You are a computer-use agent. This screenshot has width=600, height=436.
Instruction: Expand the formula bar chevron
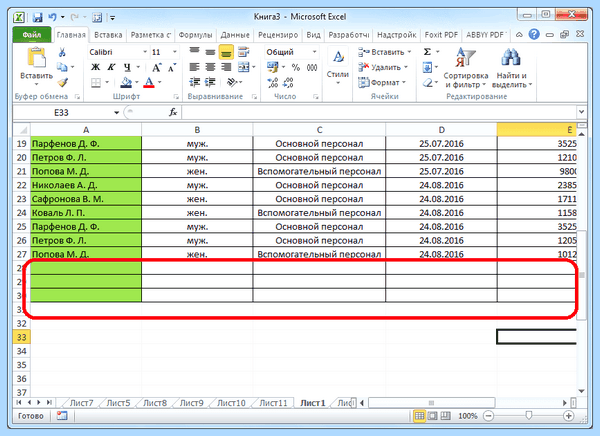(581, 112)
